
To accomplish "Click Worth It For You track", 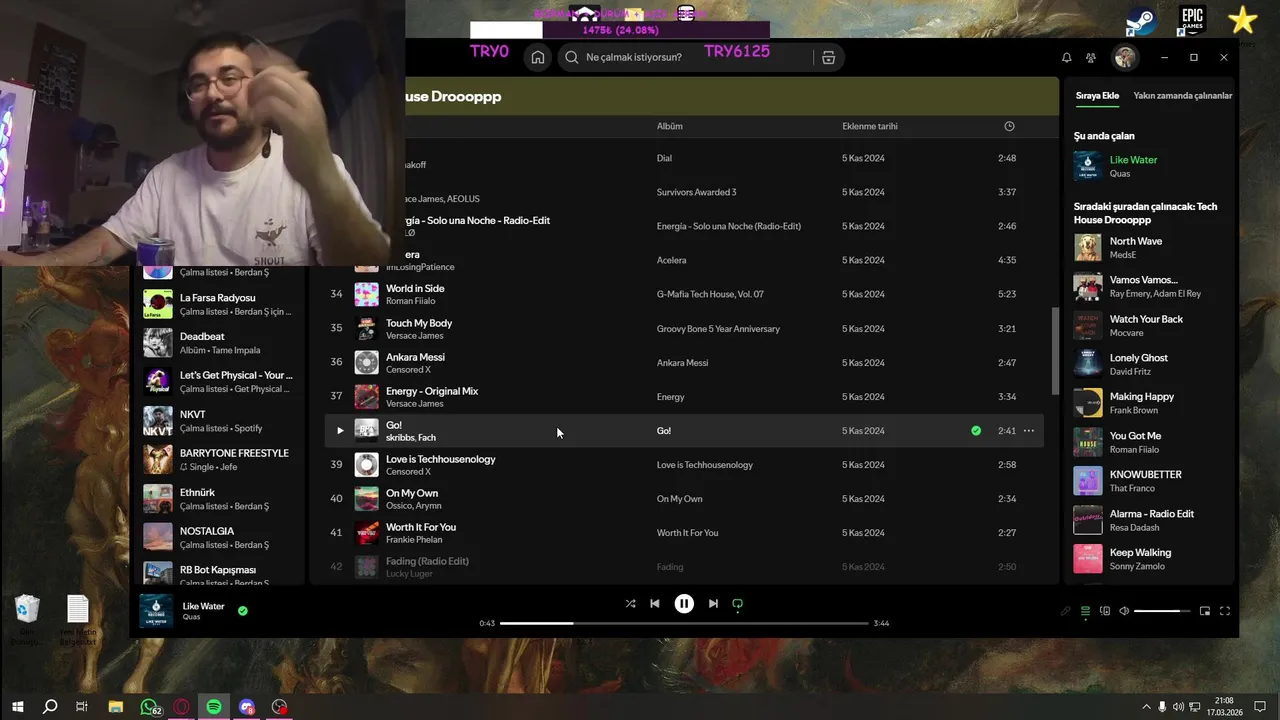I will [685, 533].
